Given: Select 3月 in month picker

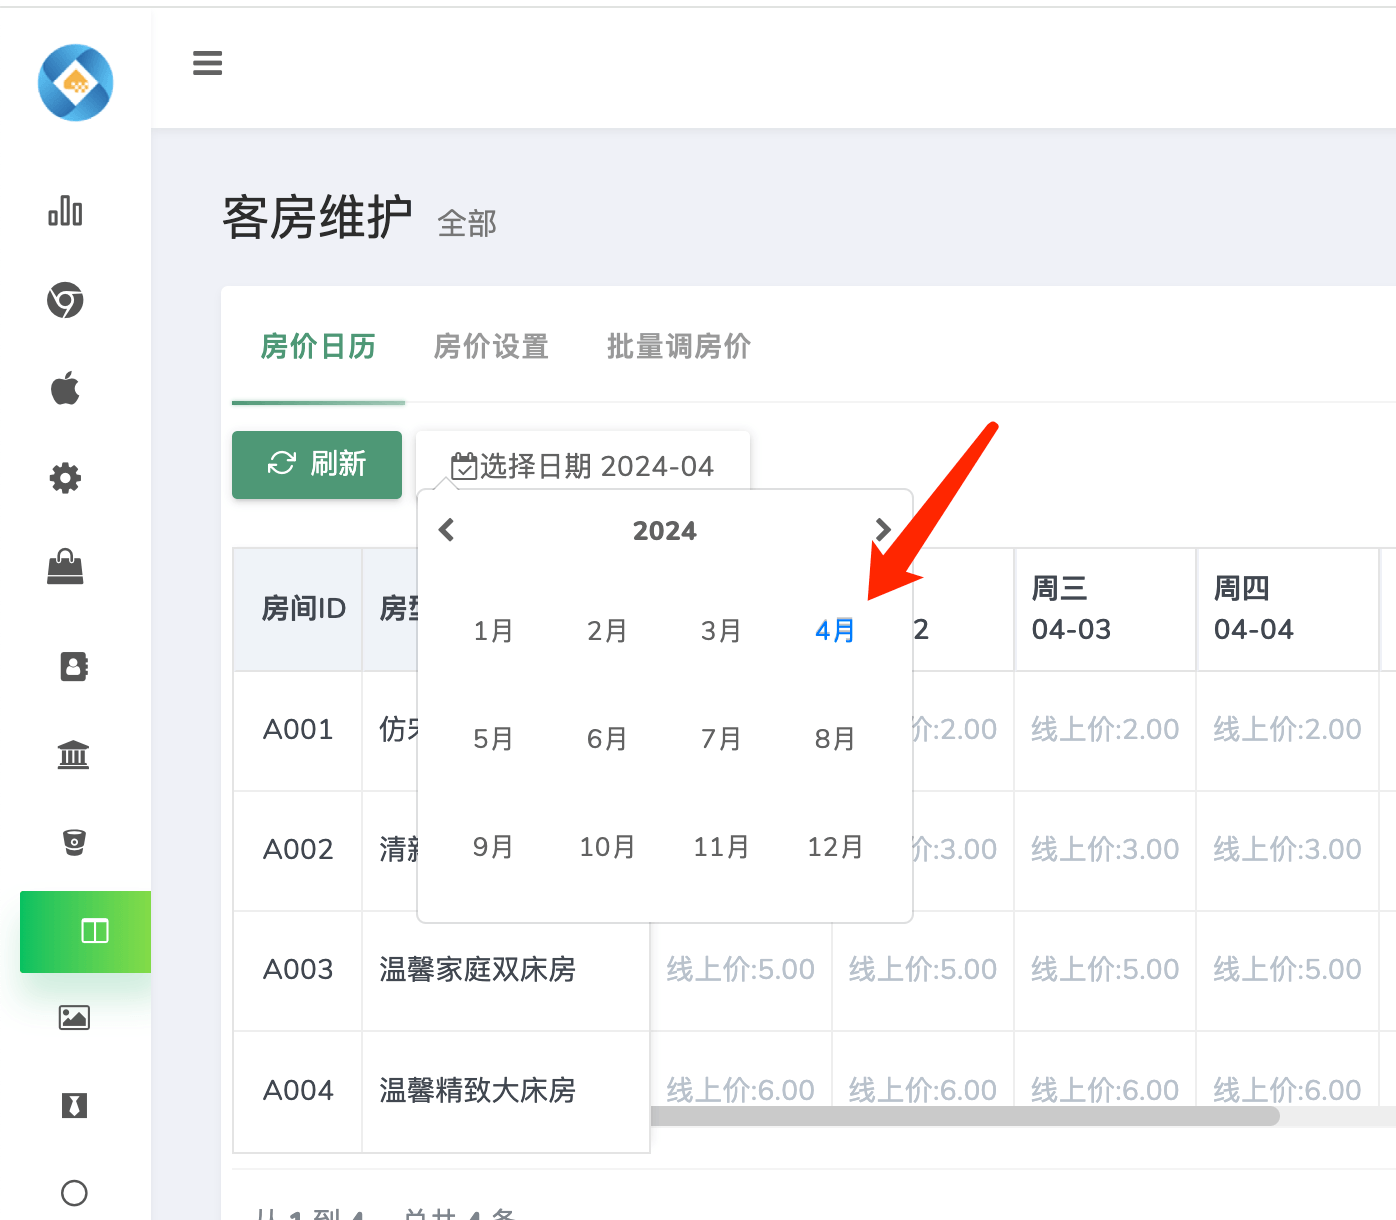Looking at the screenshot, I should pyautogui.click(x=721, y=631).
